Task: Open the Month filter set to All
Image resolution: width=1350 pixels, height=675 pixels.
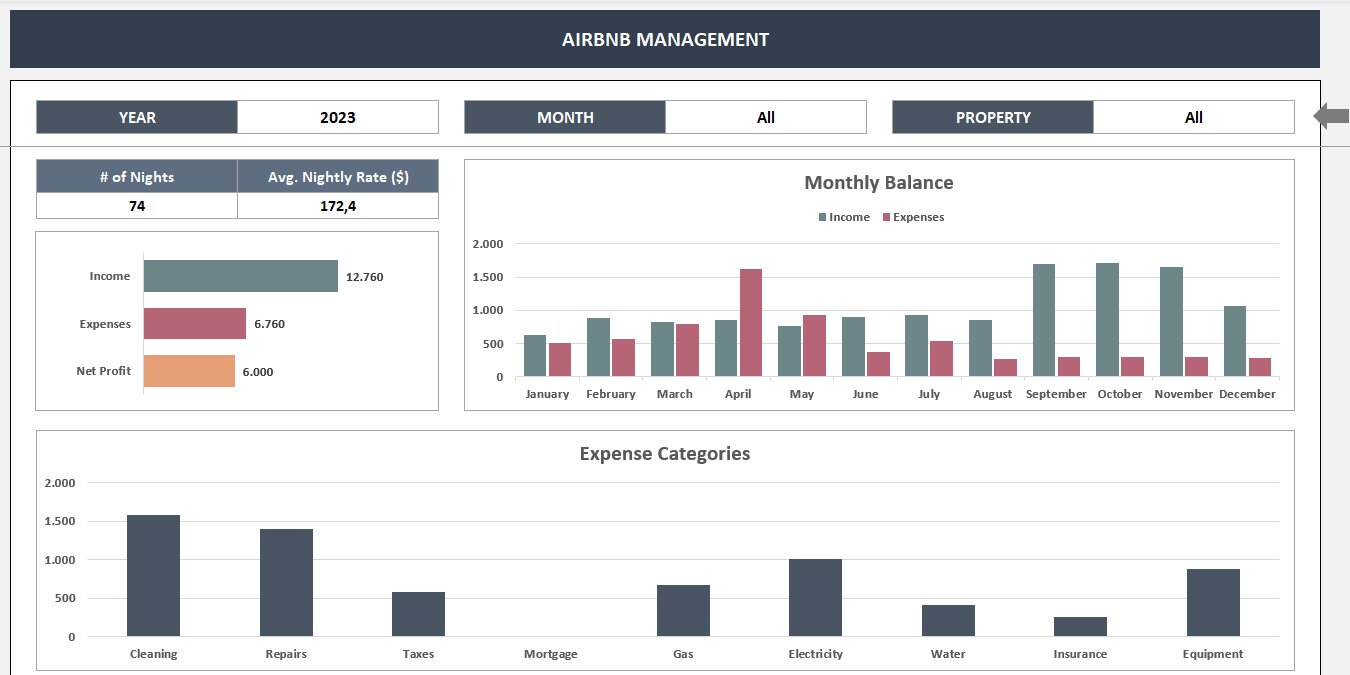Action: click(766, 117)
